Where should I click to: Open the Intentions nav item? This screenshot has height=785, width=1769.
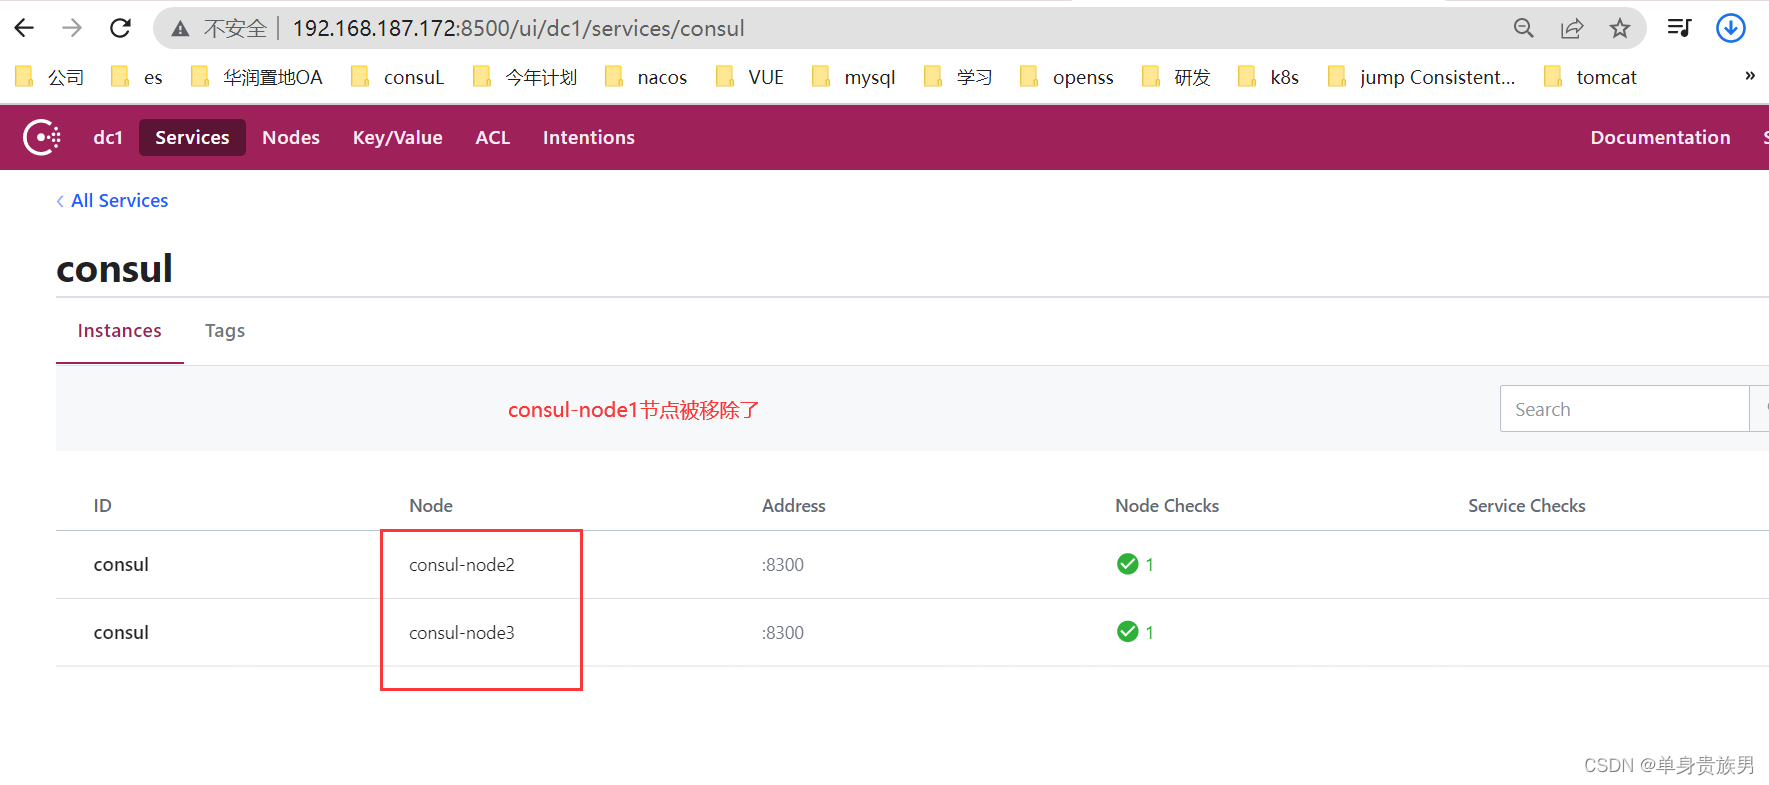(589, 137)
